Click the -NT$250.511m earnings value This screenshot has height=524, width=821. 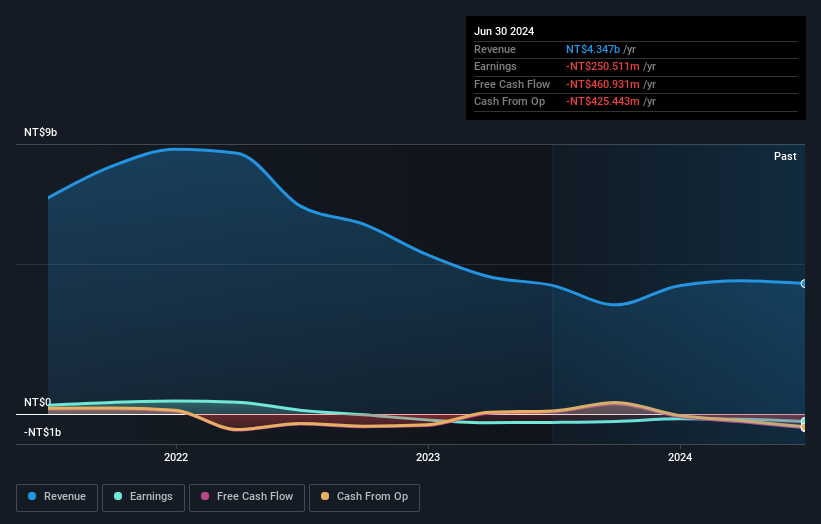click(603, 66)
